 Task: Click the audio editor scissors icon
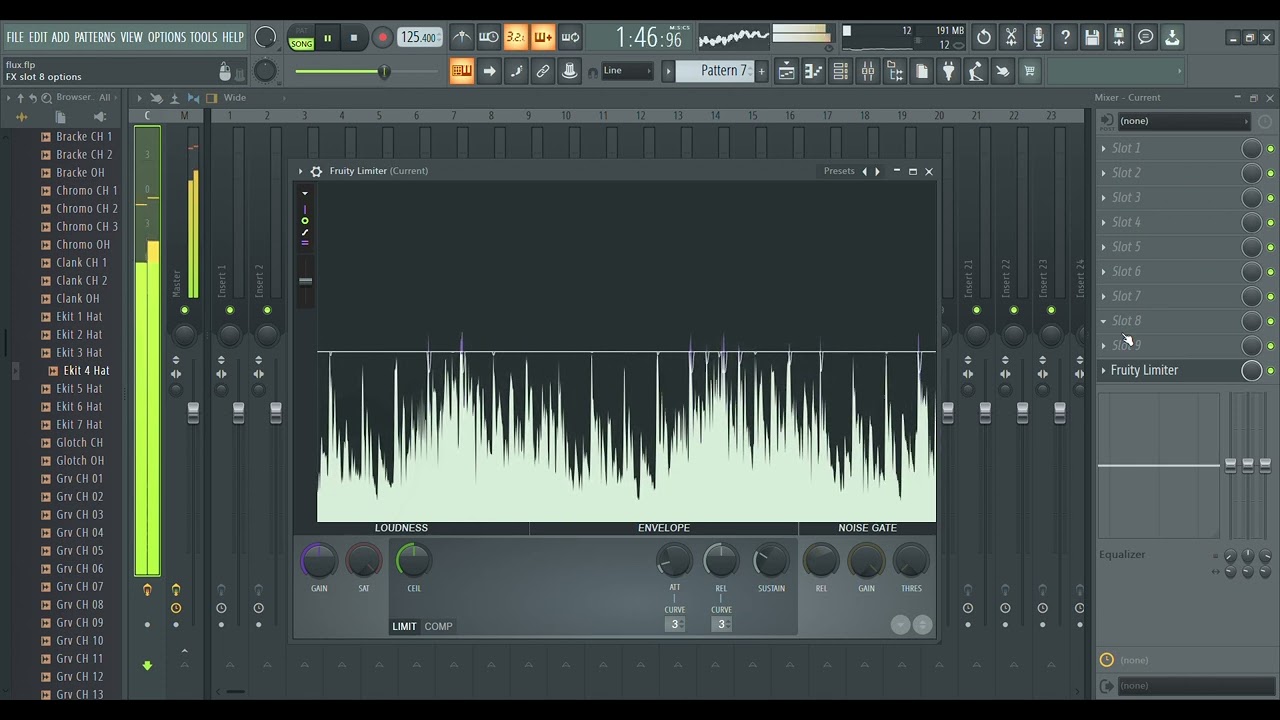[1011, 38]
